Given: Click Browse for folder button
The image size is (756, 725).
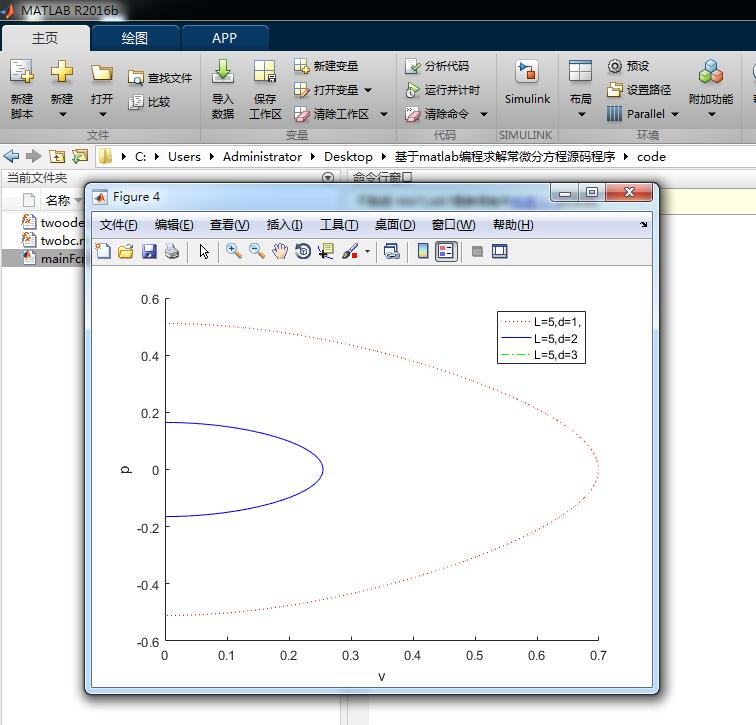Looking at the screenshot, I should [80, 156].
